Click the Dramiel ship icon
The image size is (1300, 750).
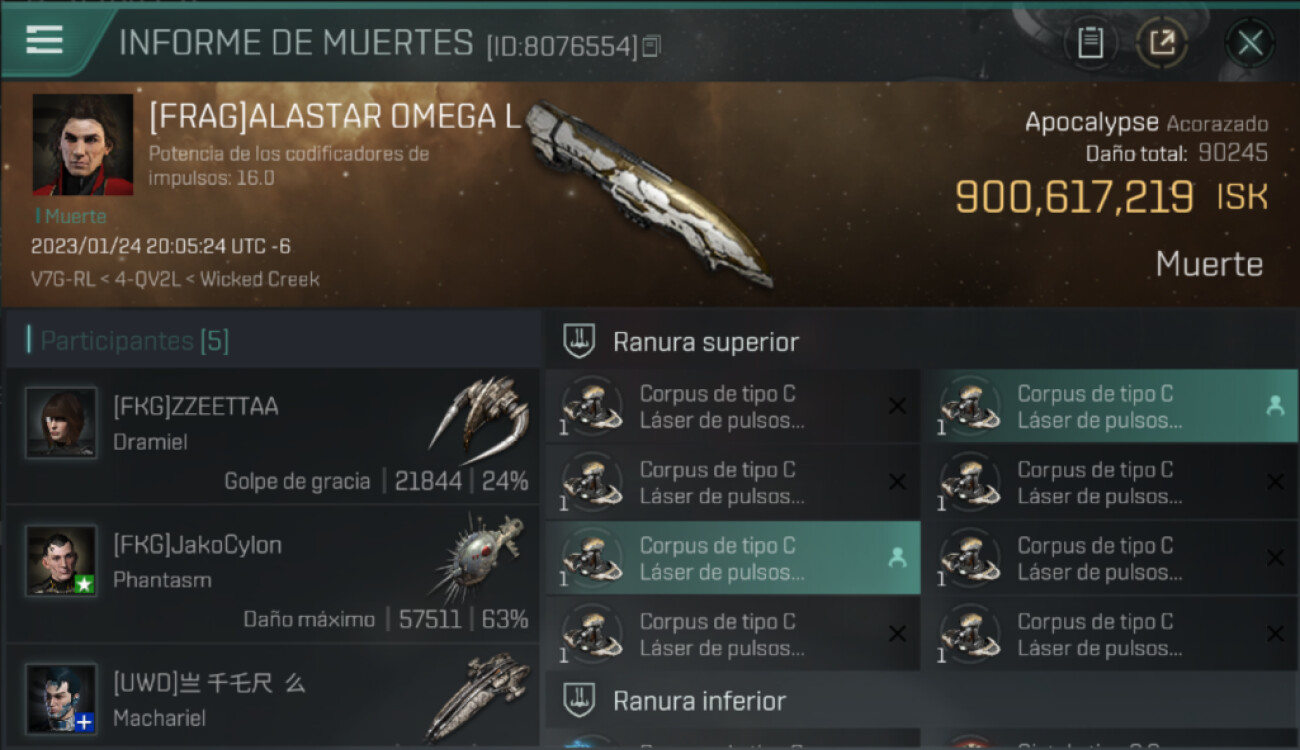(480, 414)
